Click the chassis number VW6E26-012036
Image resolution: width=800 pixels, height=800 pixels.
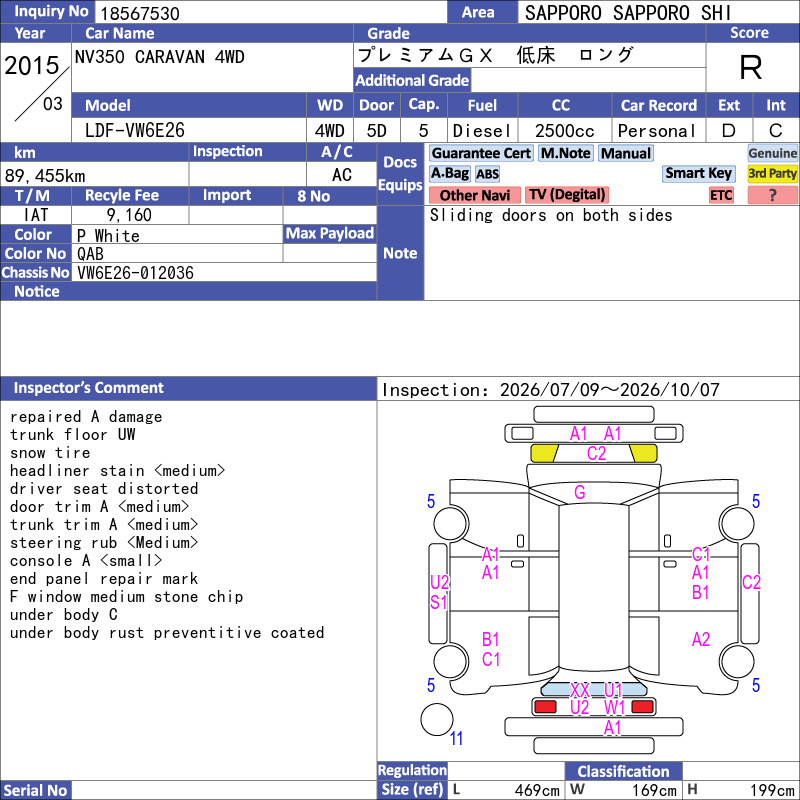pyautogui.click(x=135, y=273)
